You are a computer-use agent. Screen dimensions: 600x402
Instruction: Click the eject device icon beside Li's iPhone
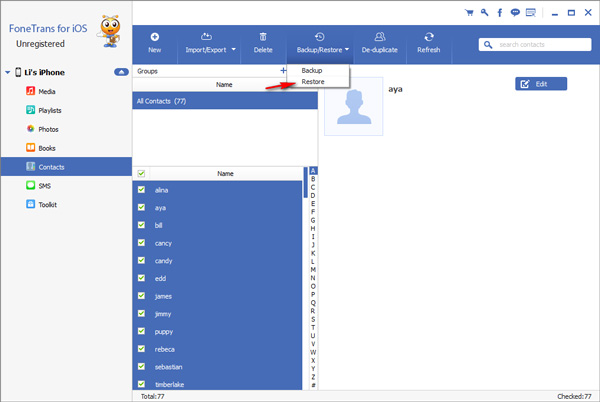pyautogui.click(x=121, y=72)
